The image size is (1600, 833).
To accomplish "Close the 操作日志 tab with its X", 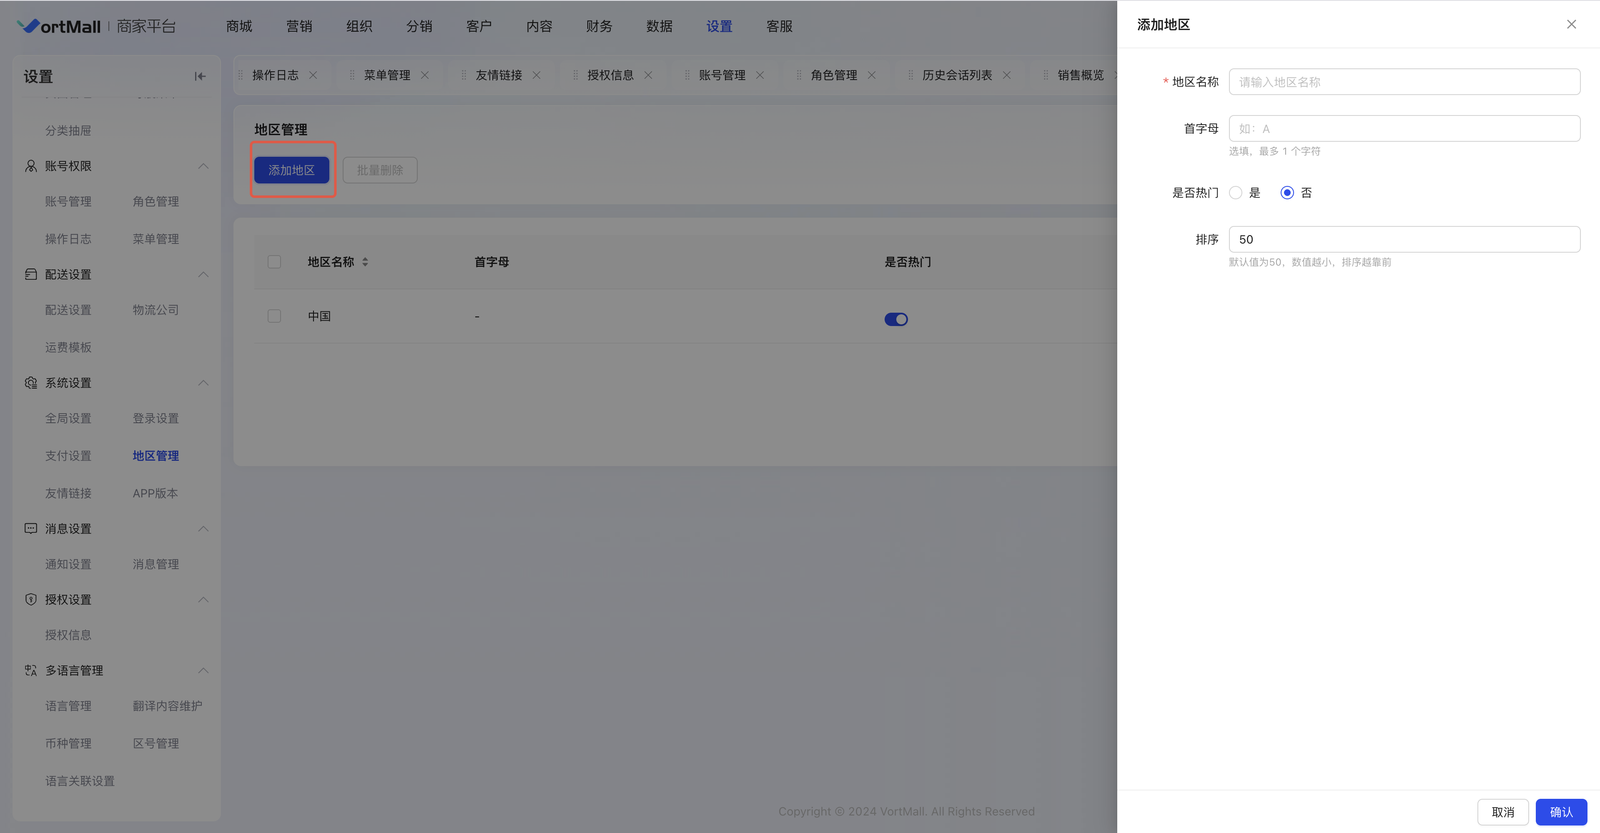I will point(313,75).
